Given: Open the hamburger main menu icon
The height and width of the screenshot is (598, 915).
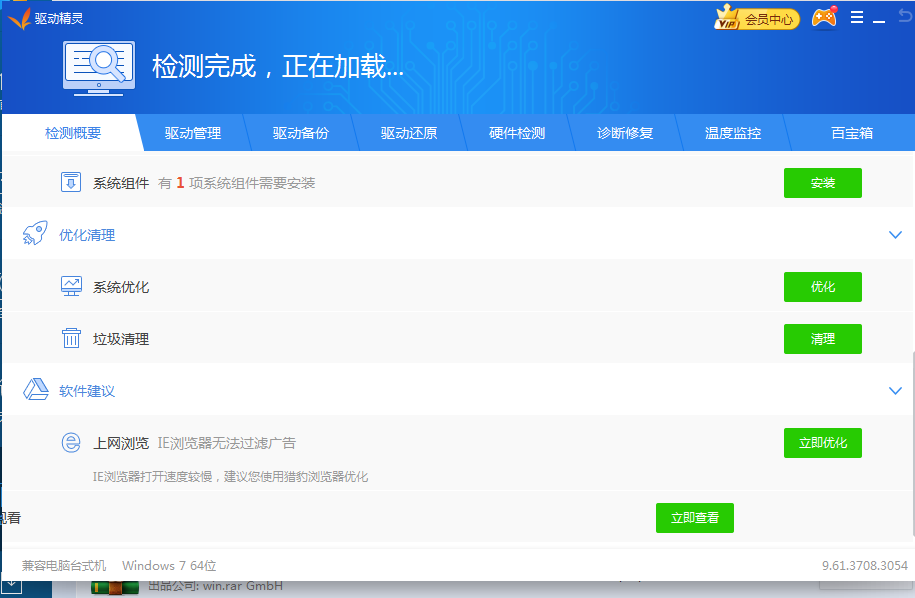Looking at the screenshot, I should click(857, 18).
